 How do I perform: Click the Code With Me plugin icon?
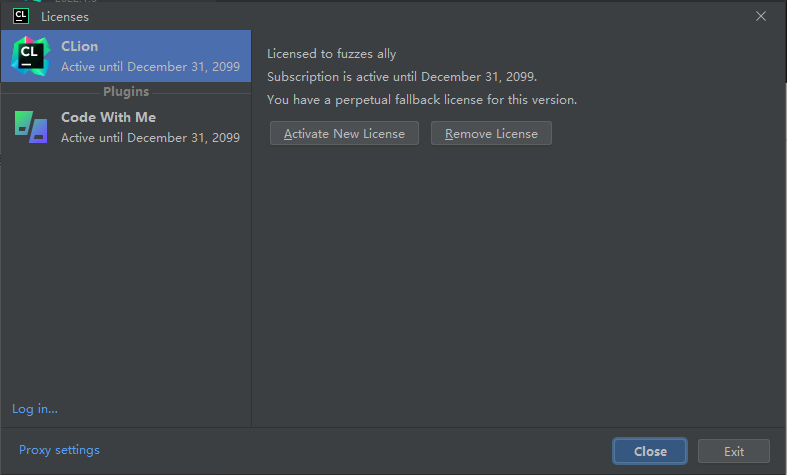pos(30,127)
